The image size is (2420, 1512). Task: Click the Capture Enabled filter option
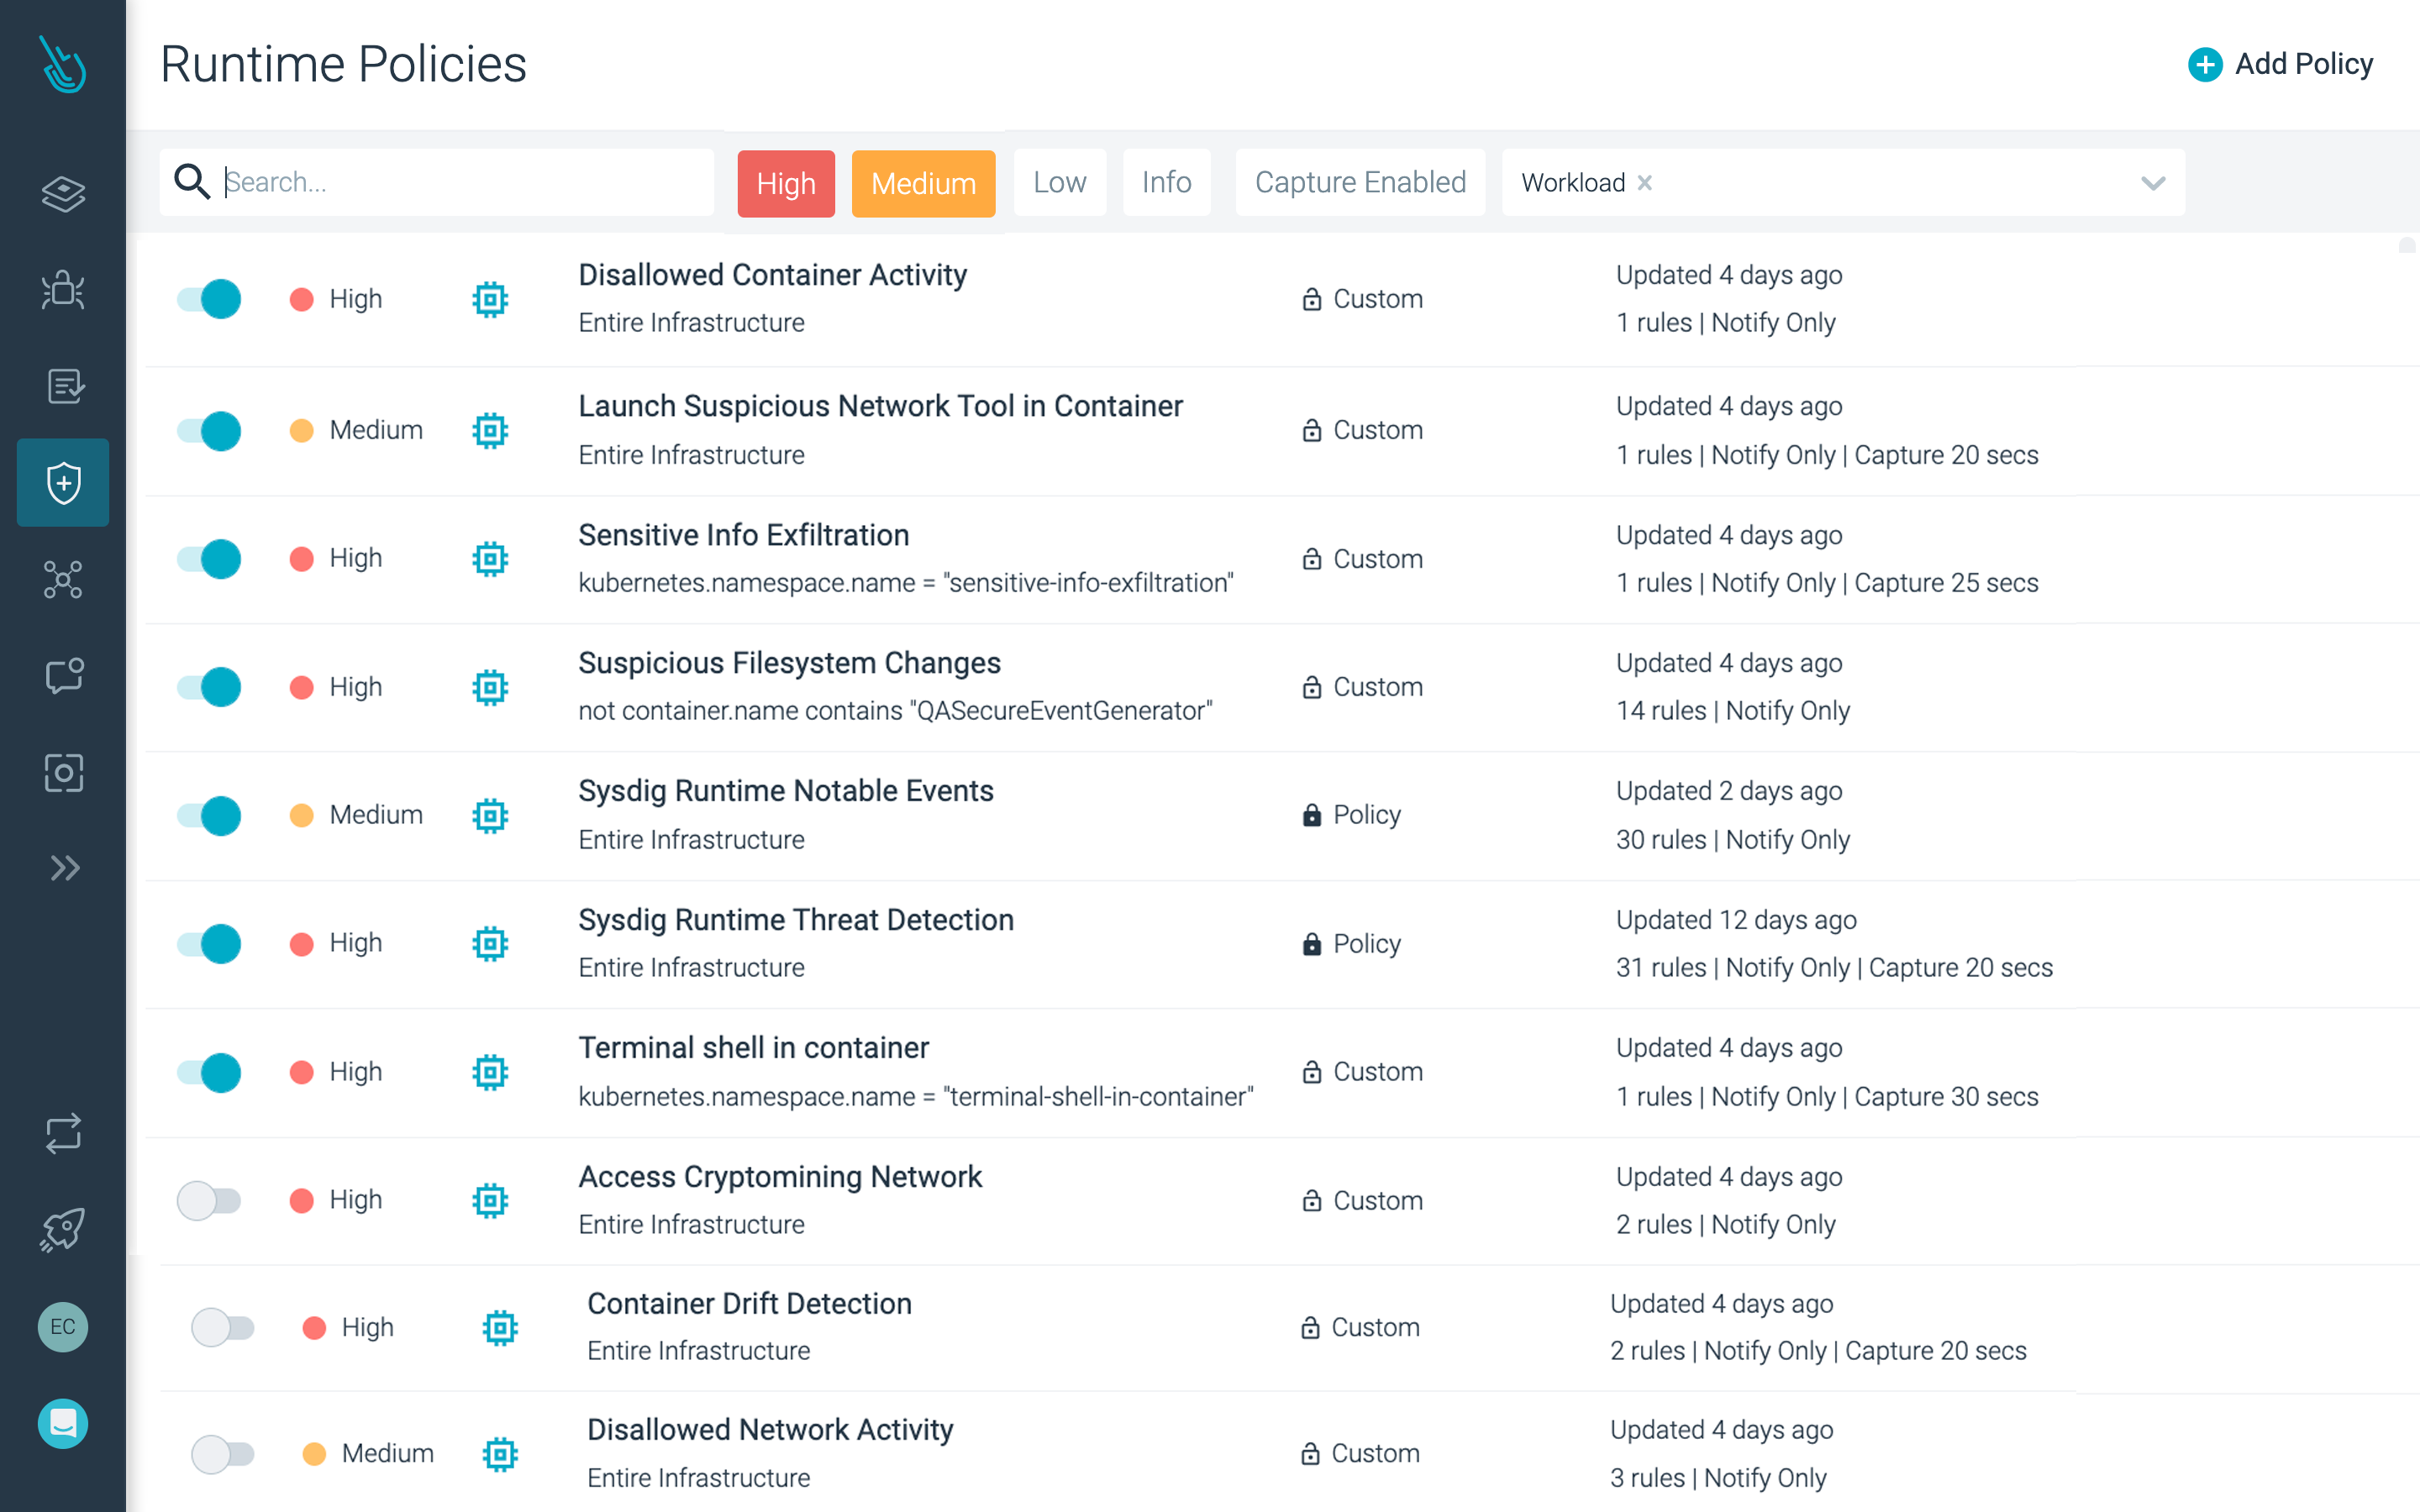pos(1360,181)
